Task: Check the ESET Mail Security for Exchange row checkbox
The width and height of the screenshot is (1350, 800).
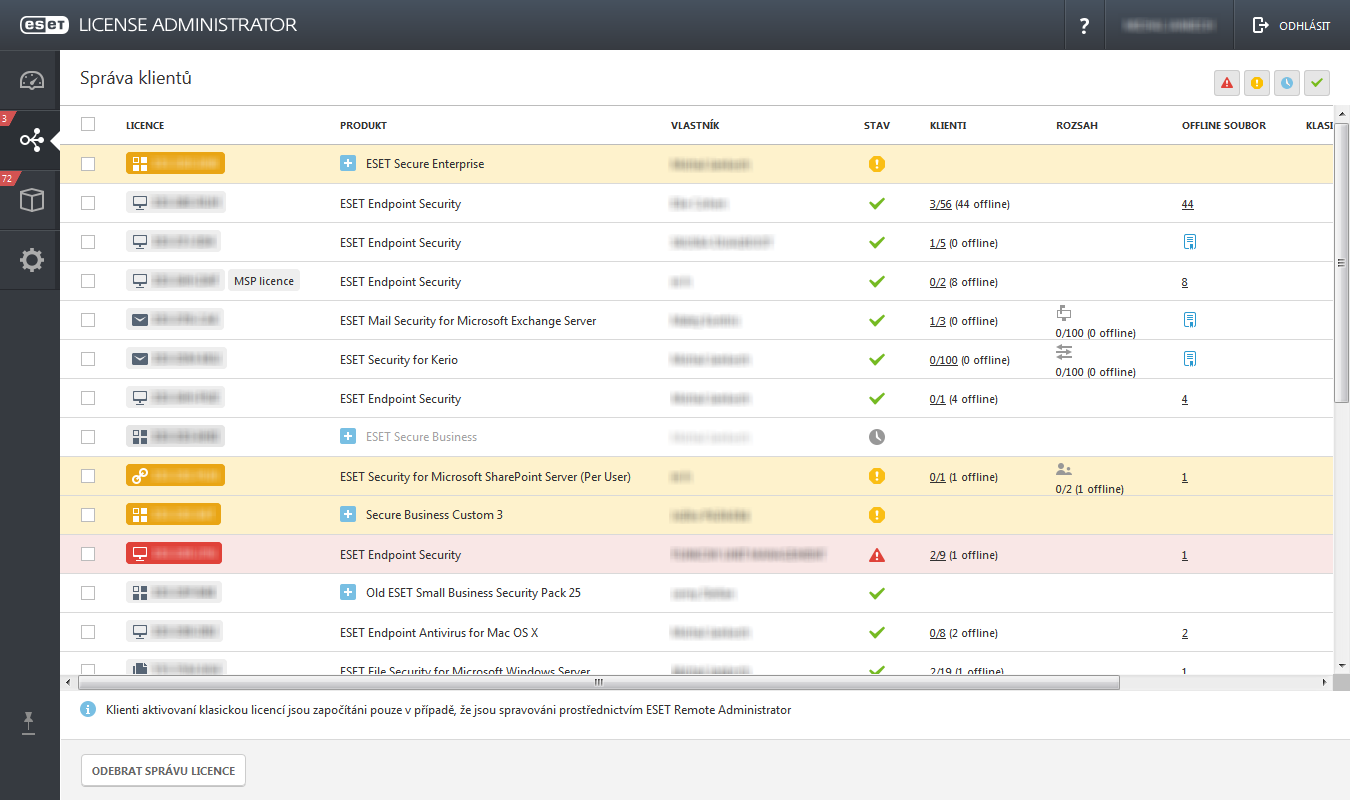Action: 88,320
